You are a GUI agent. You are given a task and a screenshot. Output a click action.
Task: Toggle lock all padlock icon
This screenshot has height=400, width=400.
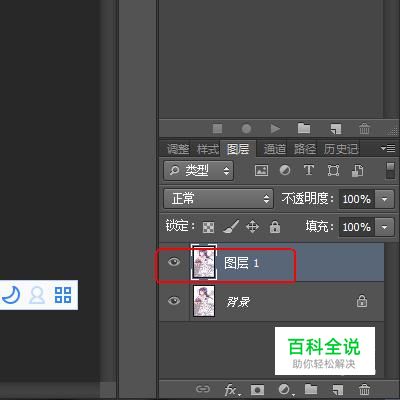click(x=275, y=227)
